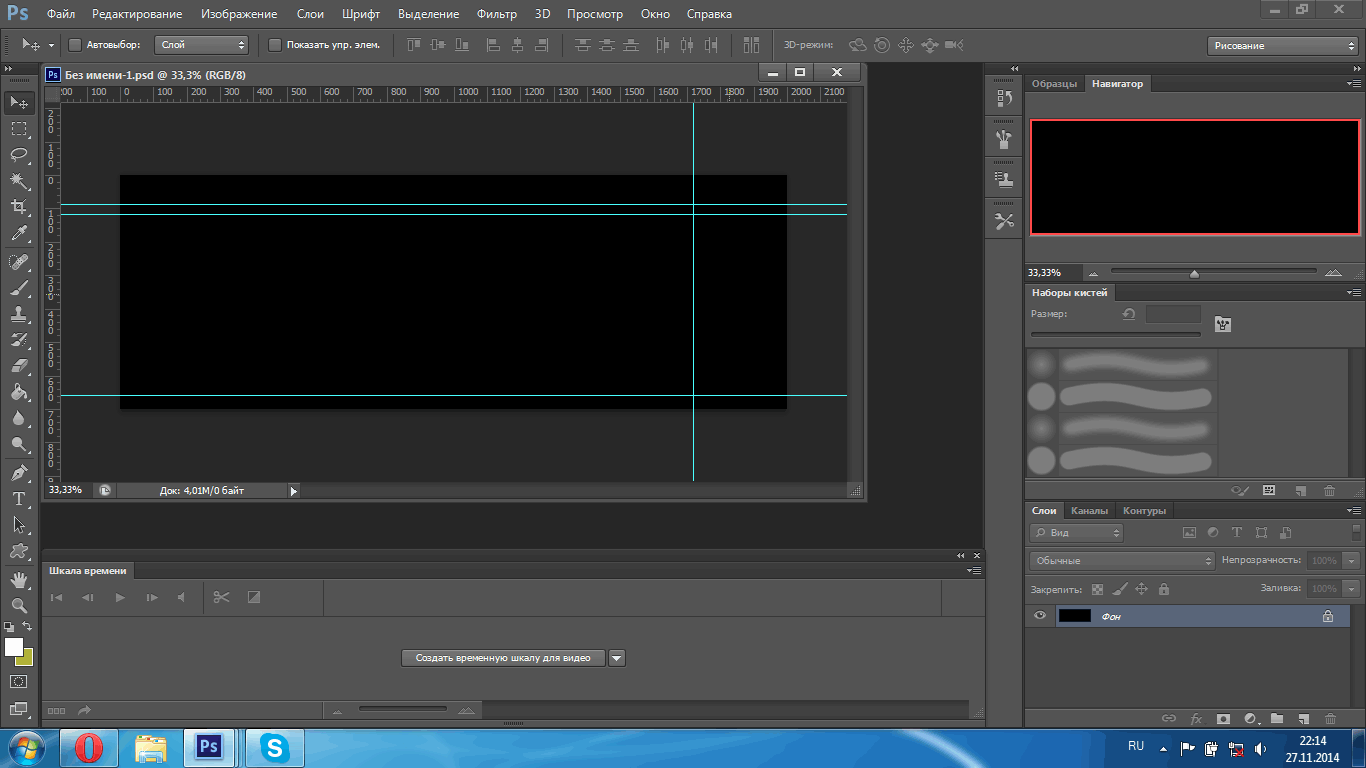Open the Фильтр menu
Viewport: 1366px width, 768px height.
coord(496,14)
